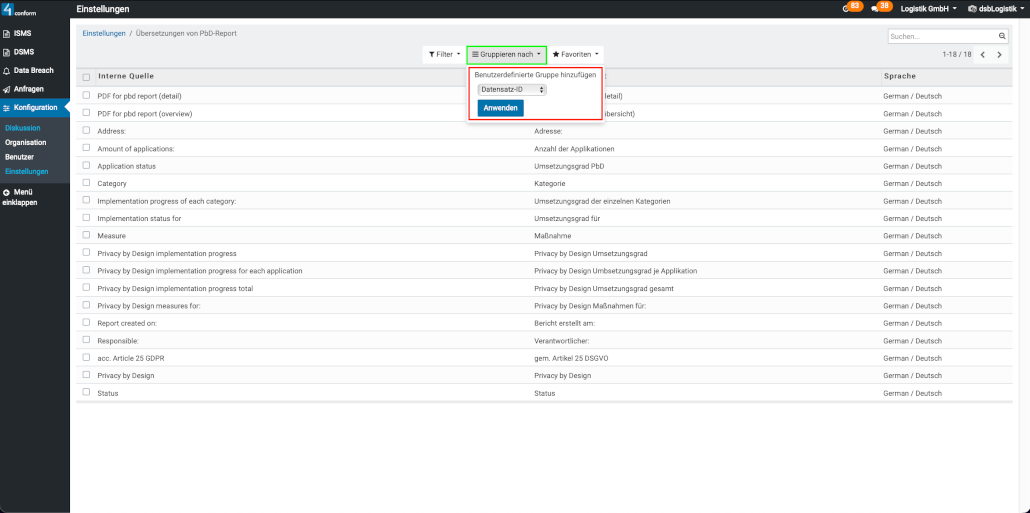Click the 4conform logo icon
This screenshot has height=513, width=1030.
[8, 9]
